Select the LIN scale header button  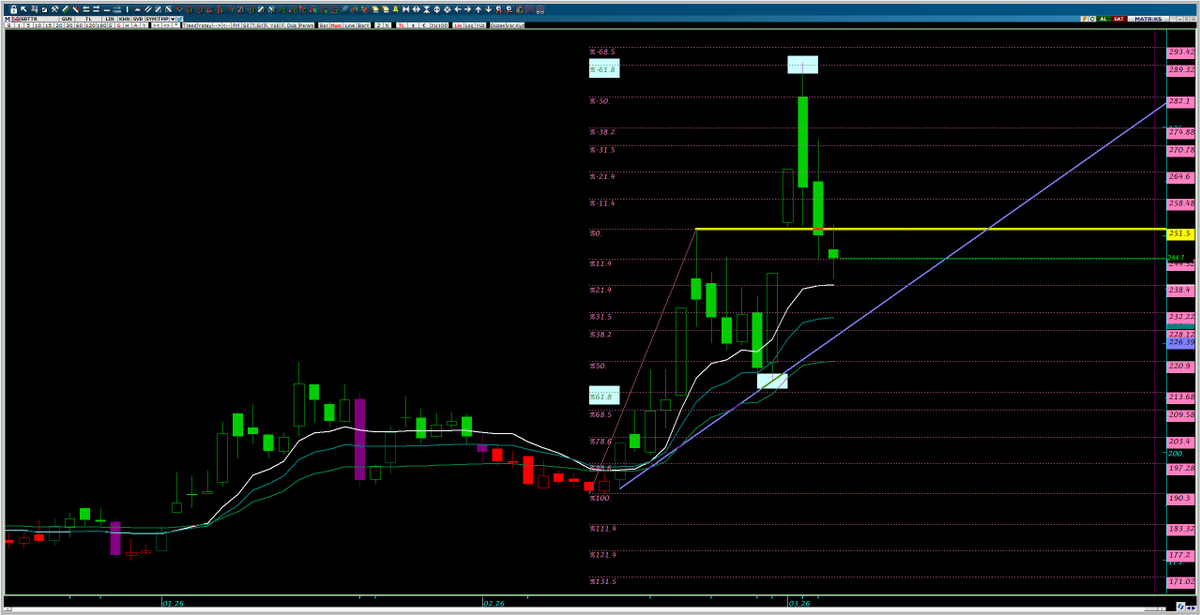109,19
